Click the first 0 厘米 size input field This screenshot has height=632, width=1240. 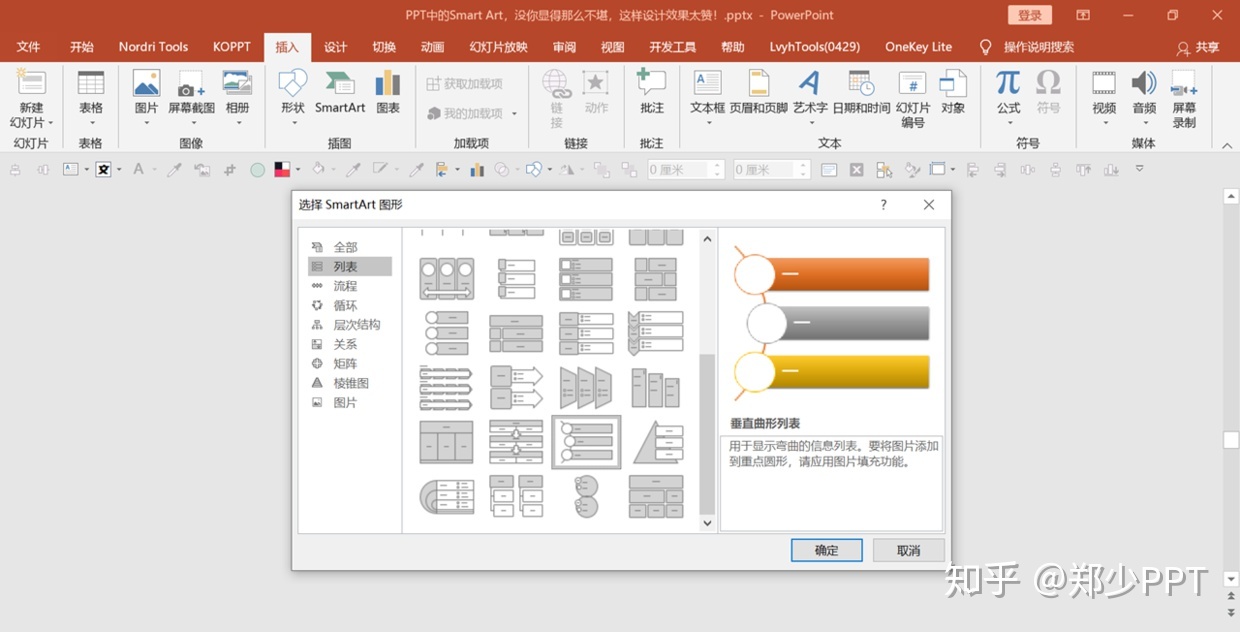(685, 170)
